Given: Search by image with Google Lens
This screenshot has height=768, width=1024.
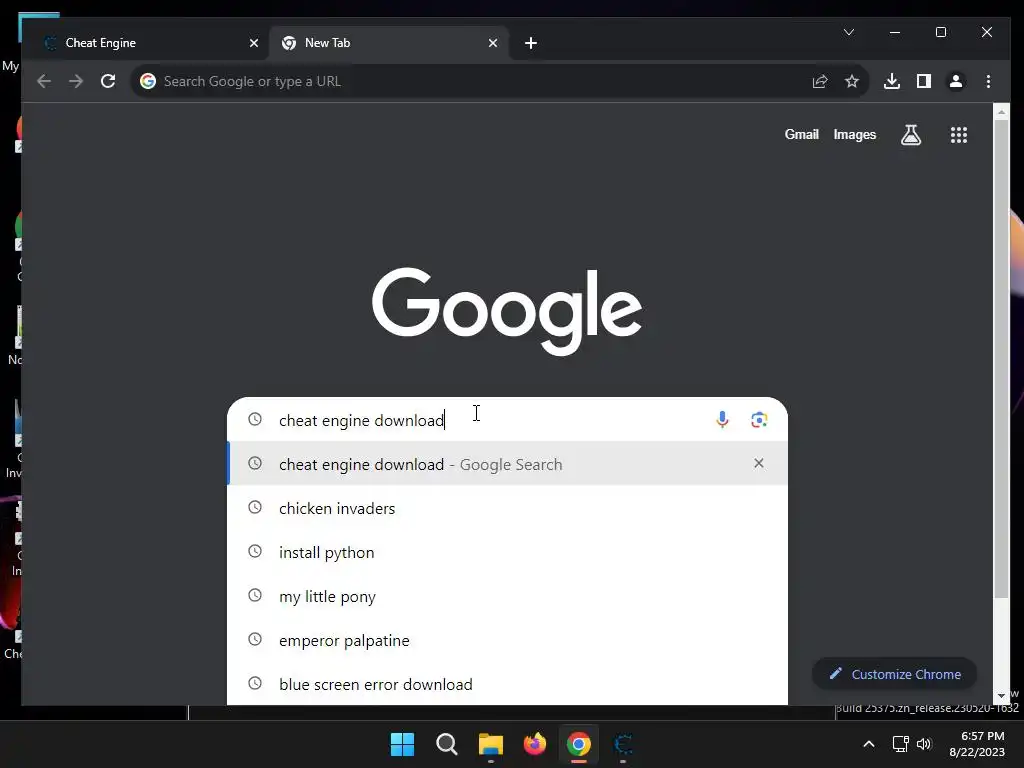Looking at the screenshot, I should click(759, 419).
